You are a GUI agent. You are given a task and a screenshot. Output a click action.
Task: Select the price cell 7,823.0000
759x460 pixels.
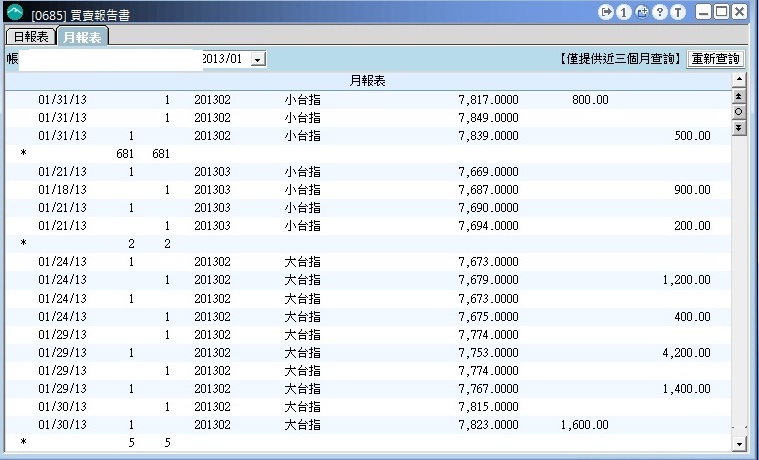tap(488, 425)
